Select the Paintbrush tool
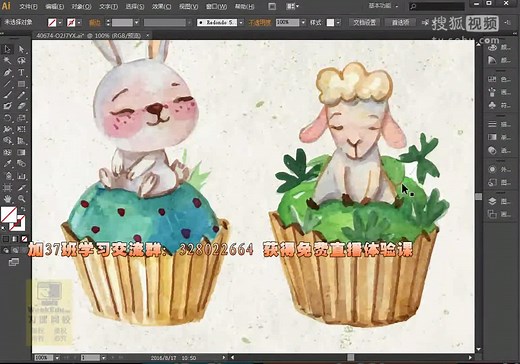520x364 pixels. click(x=7, y=95)
